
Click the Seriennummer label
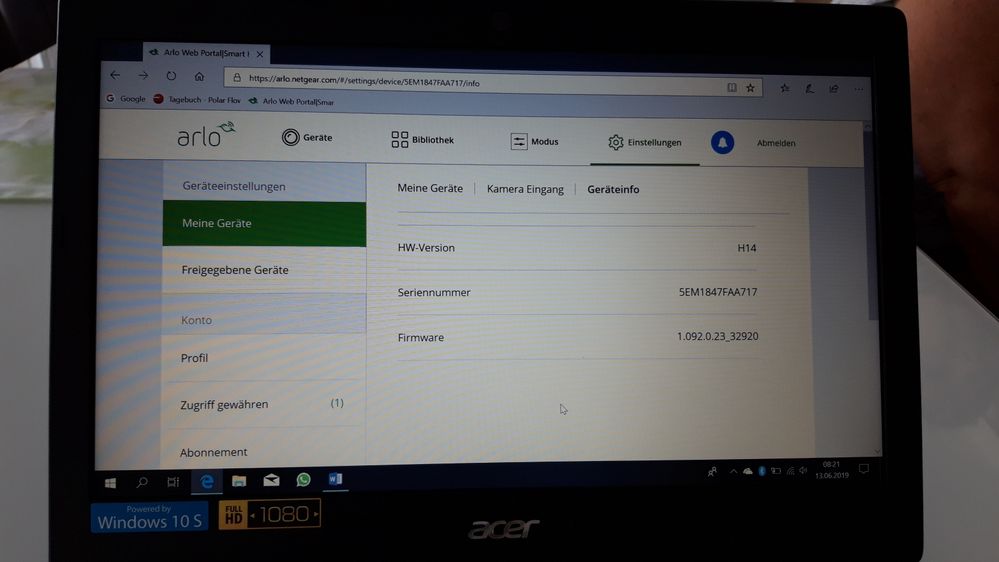click(x=434, y=292)
